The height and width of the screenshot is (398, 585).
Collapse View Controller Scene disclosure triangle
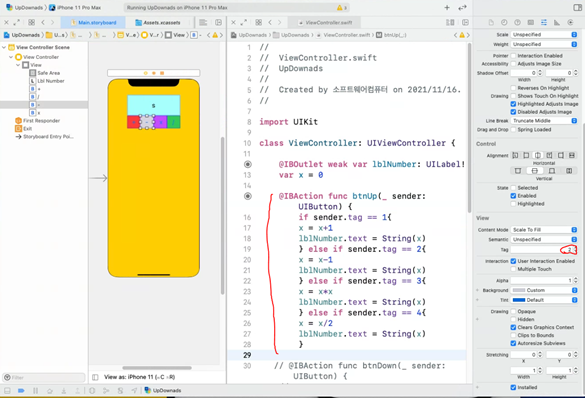point(4,47)
